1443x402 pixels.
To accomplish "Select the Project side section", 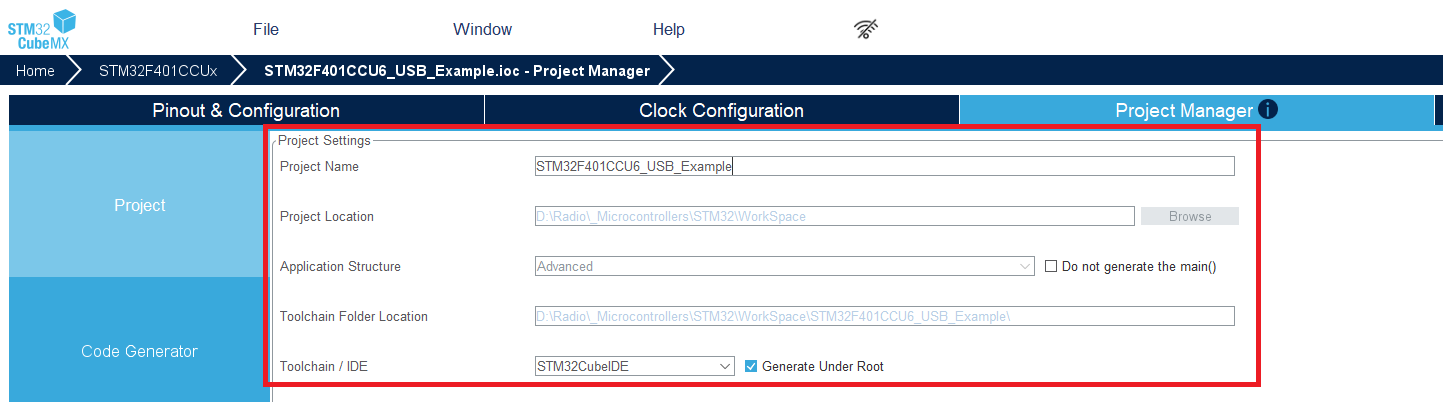I will click(139, 205).
